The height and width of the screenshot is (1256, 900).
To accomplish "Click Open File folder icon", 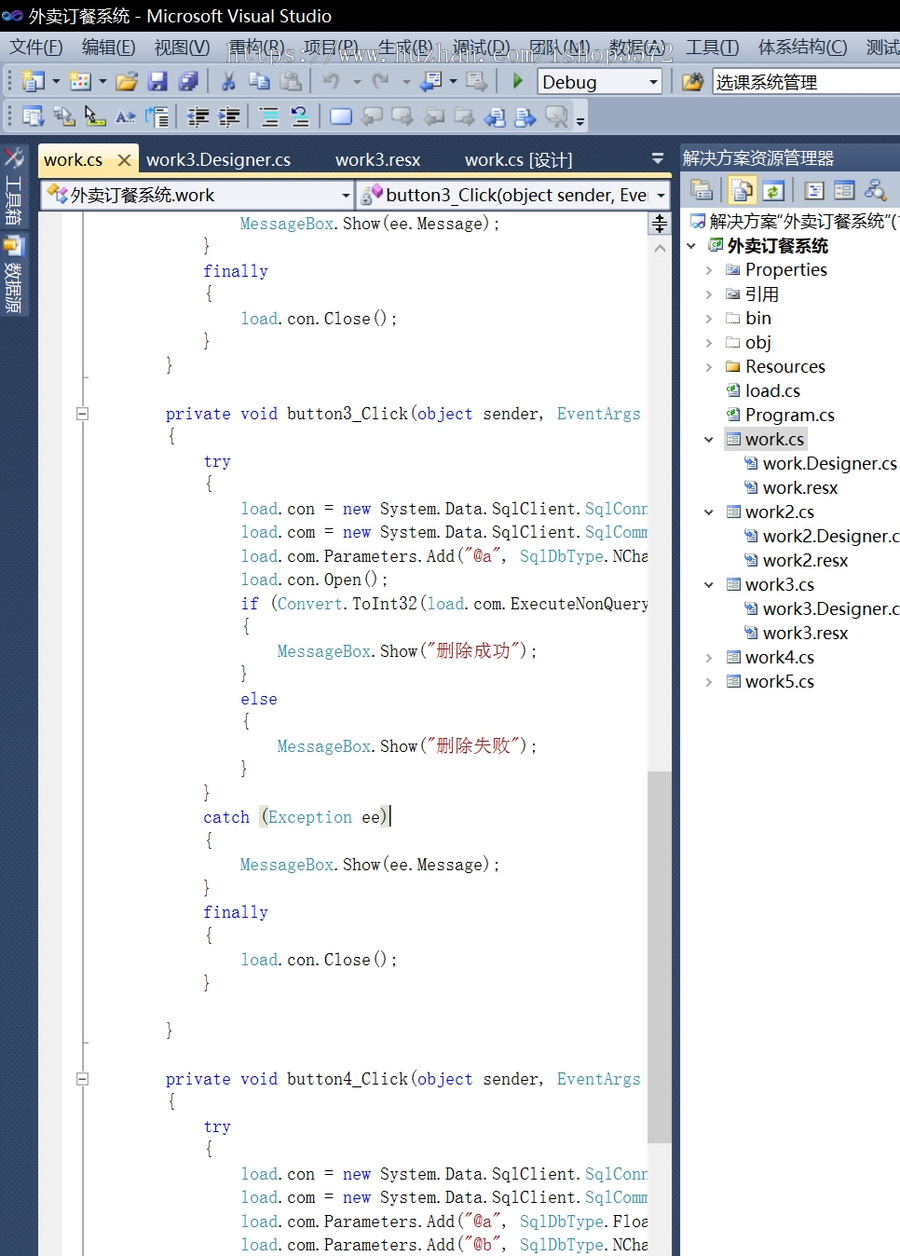I will click(127, 82).
